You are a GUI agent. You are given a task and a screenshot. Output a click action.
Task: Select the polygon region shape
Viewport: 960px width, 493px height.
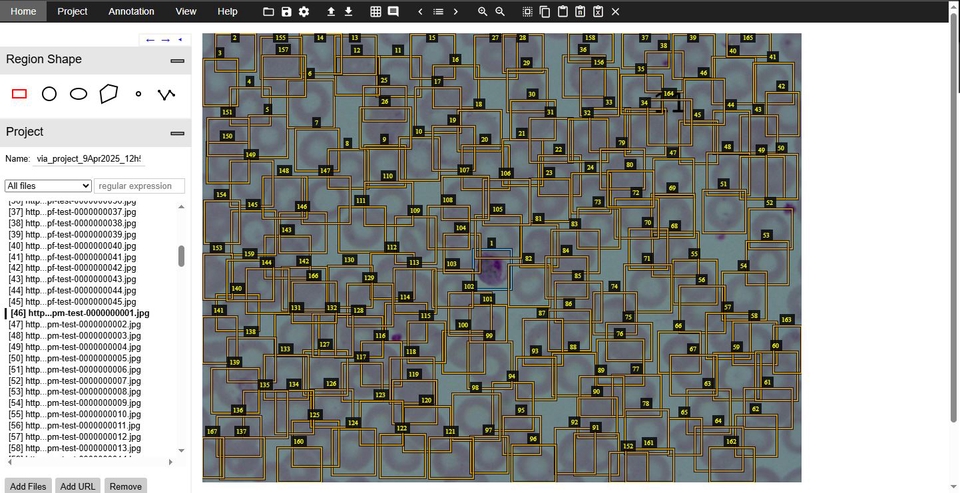[108, 94]
